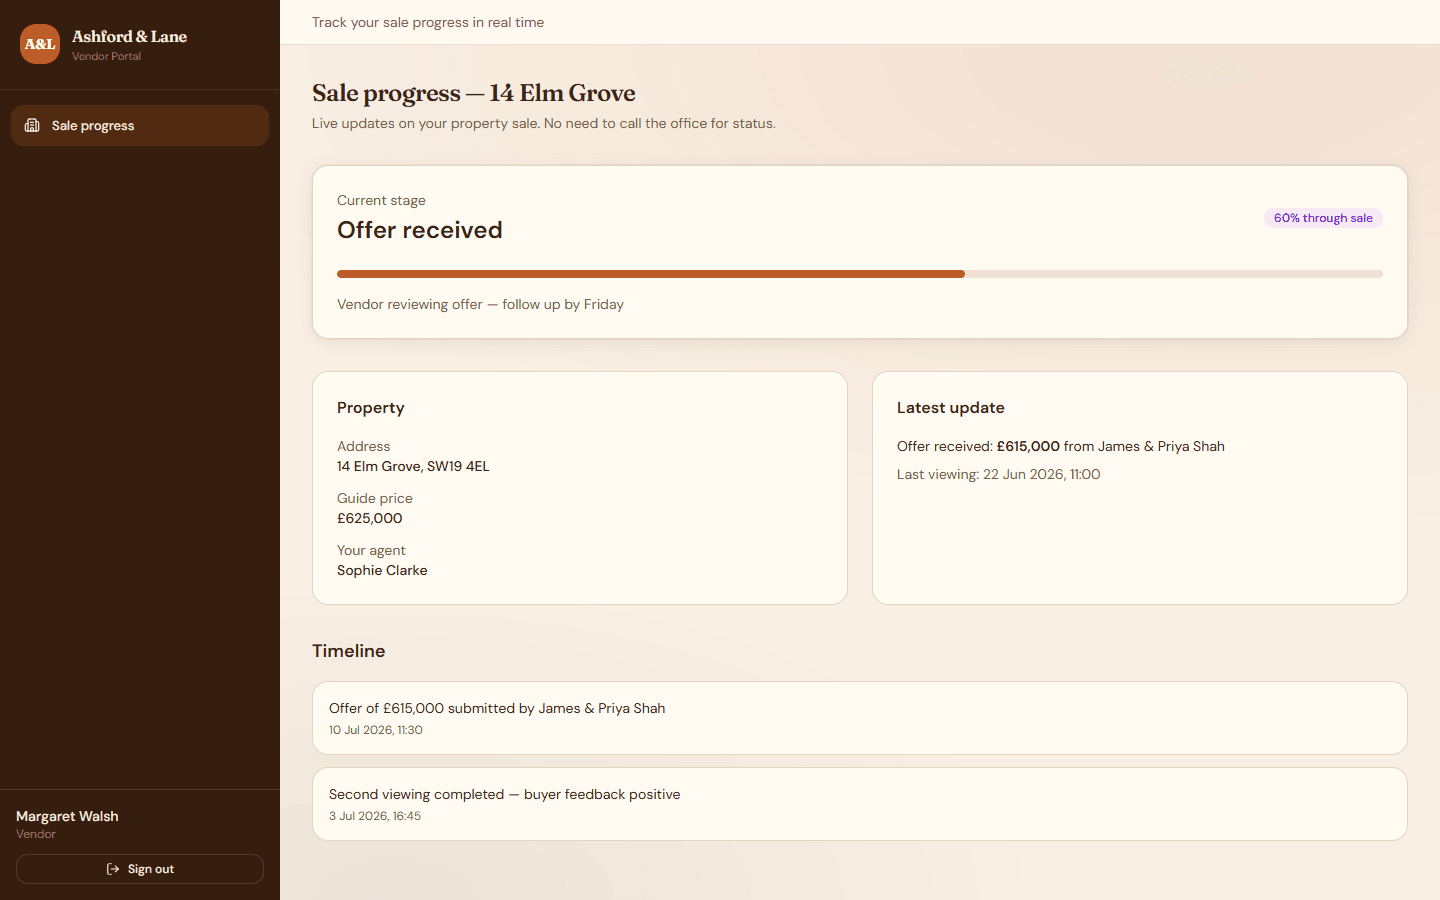Click the sale progress bar
This screenshot has height=900, width=1440.
860,274
